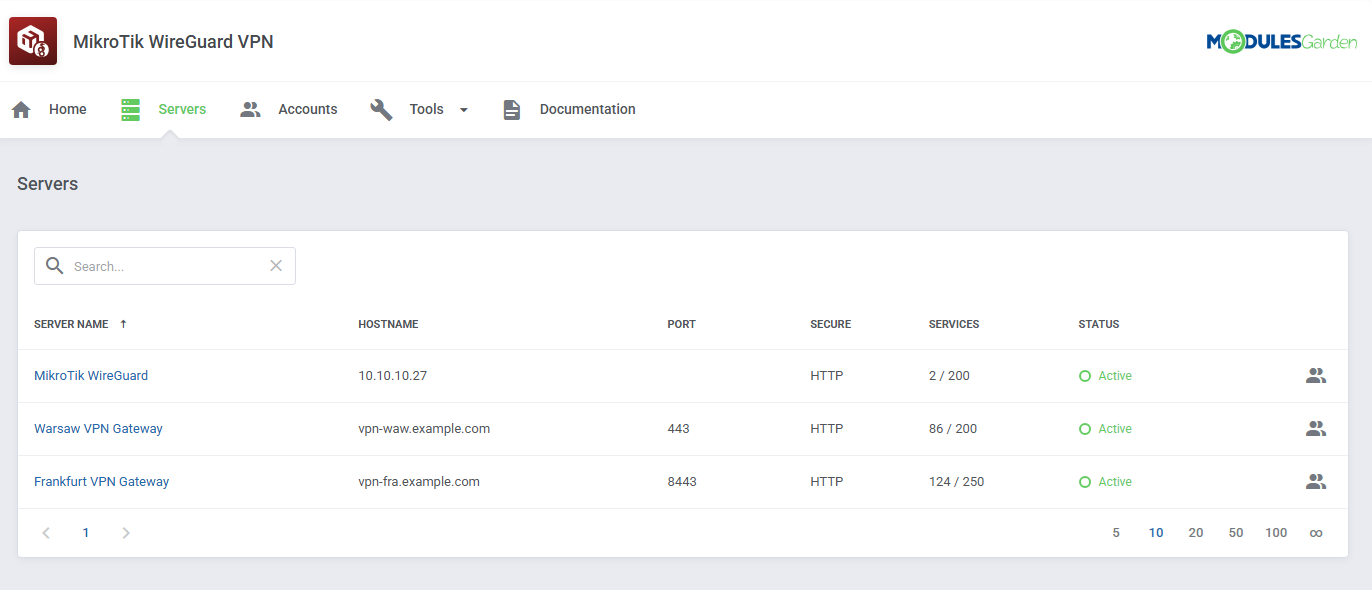Click HTTP in the Warsaw VPN Gateway row
The image size is (1372, 590).
[827, 429]
